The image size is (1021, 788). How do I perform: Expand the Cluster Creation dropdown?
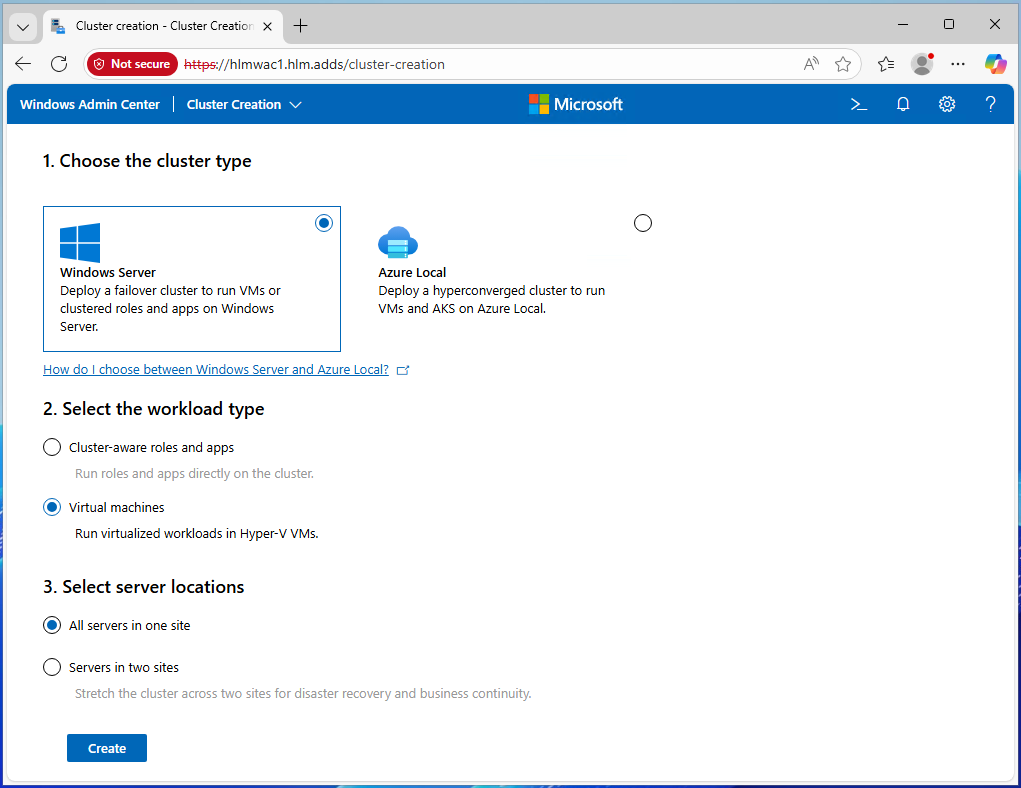(244, 104)
